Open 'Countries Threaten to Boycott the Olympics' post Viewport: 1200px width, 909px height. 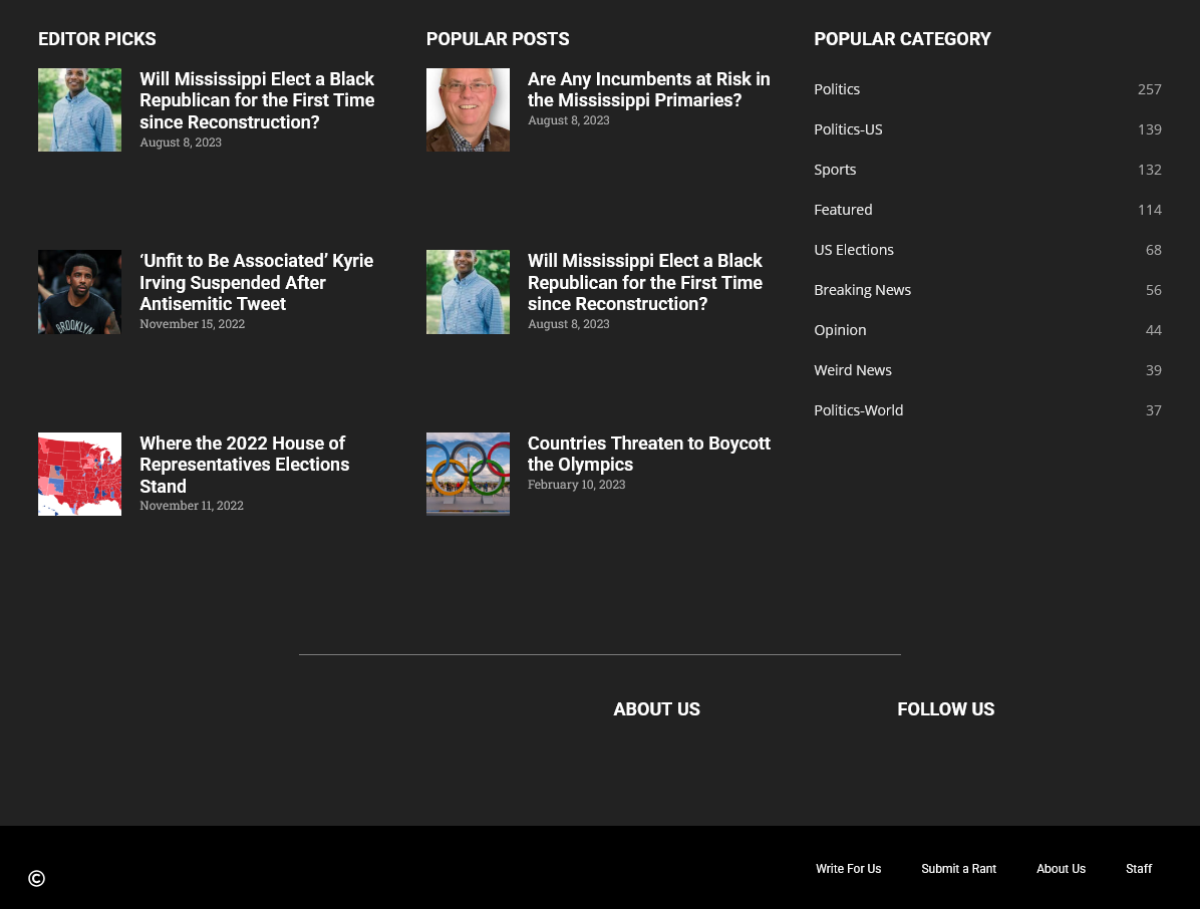[648, 453]
